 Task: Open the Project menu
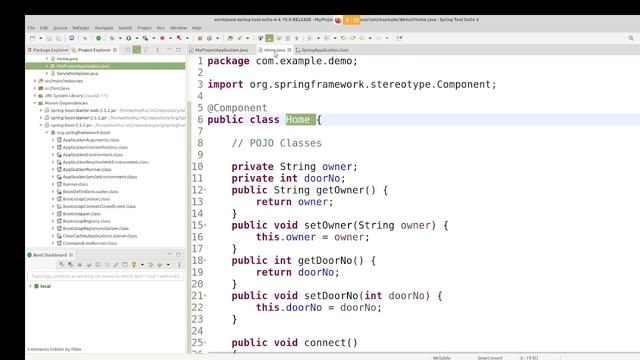pos(144,28)
